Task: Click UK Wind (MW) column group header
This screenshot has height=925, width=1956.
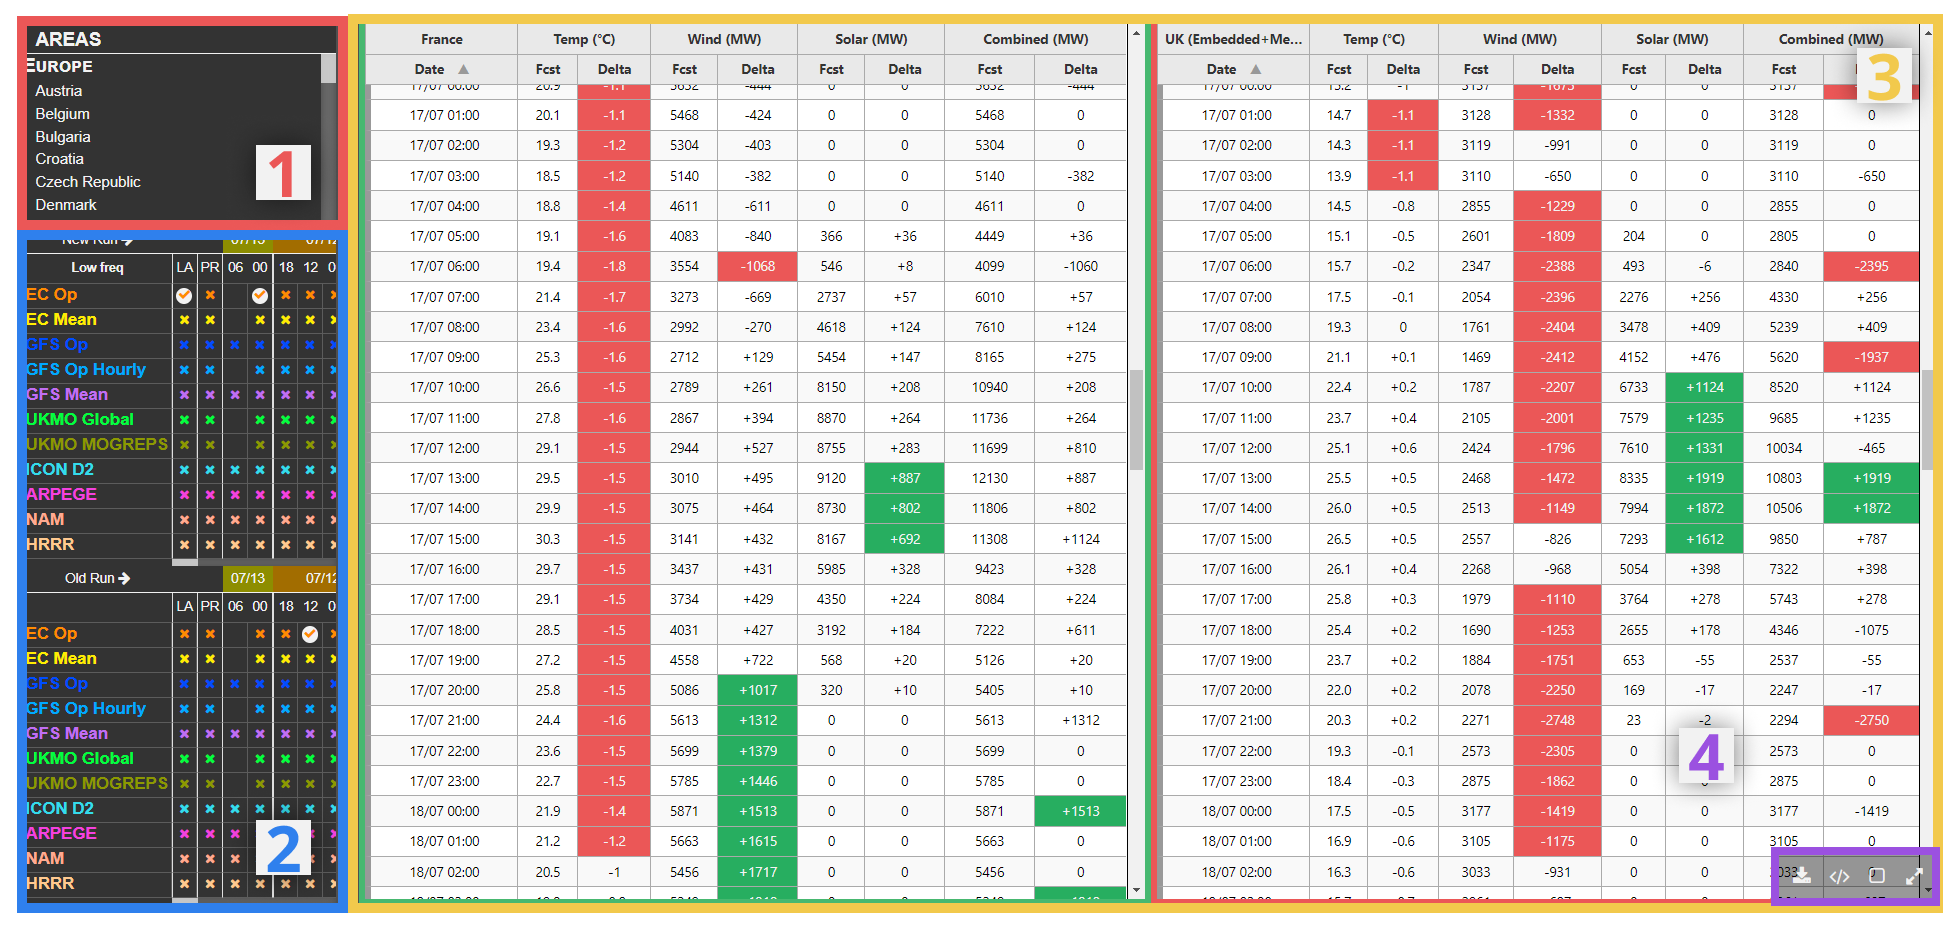Action: point(1520,39)
